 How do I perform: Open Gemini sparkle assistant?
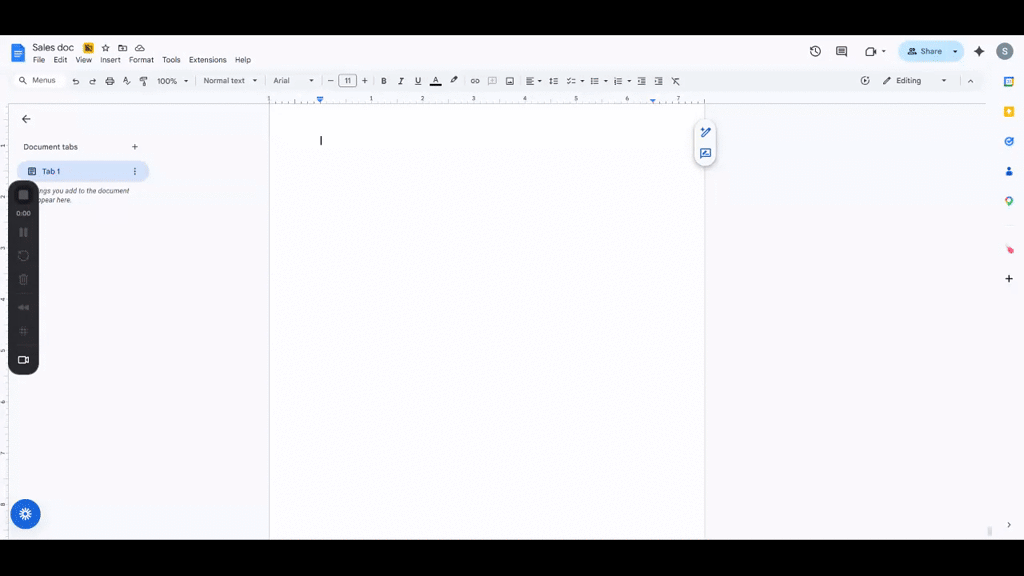(979, 51)
